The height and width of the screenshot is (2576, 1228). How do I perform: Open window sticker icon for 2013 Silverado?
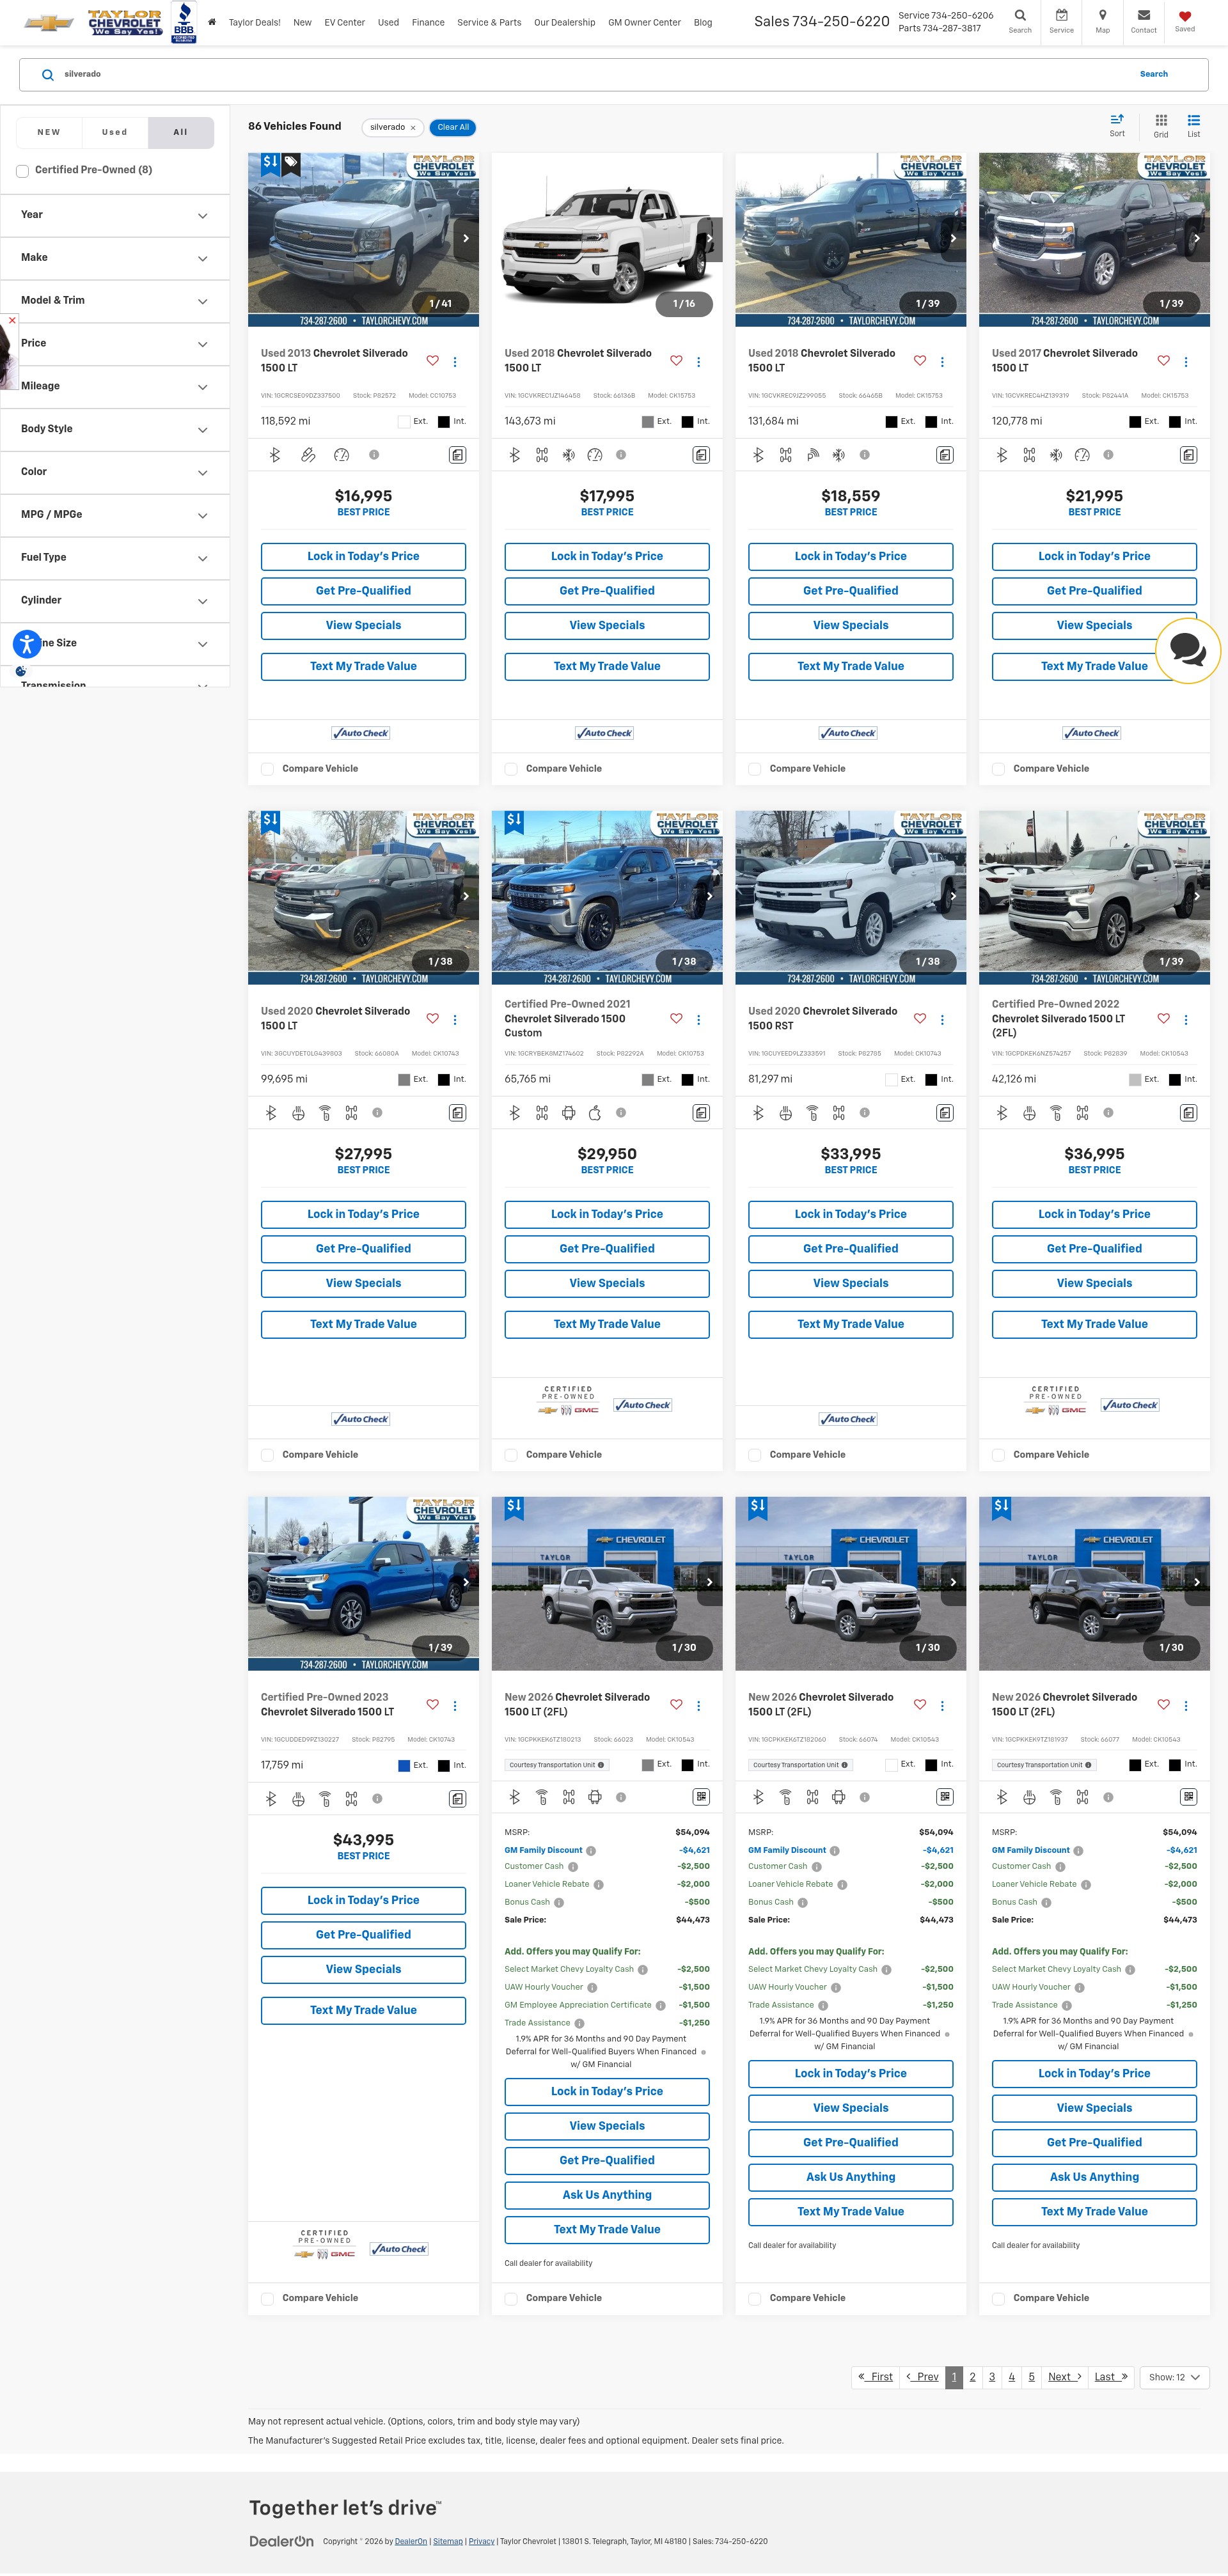click(x=457, y=455)
